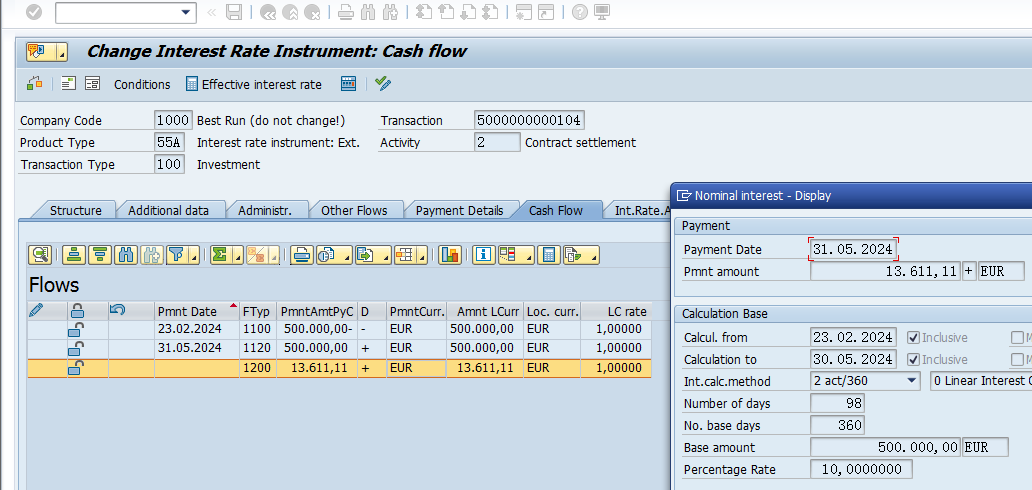Viewport: 1032px width, 490px height.
Task: Sort flows in ascending order
Action: pyautogui.click(x=74, y=255)
